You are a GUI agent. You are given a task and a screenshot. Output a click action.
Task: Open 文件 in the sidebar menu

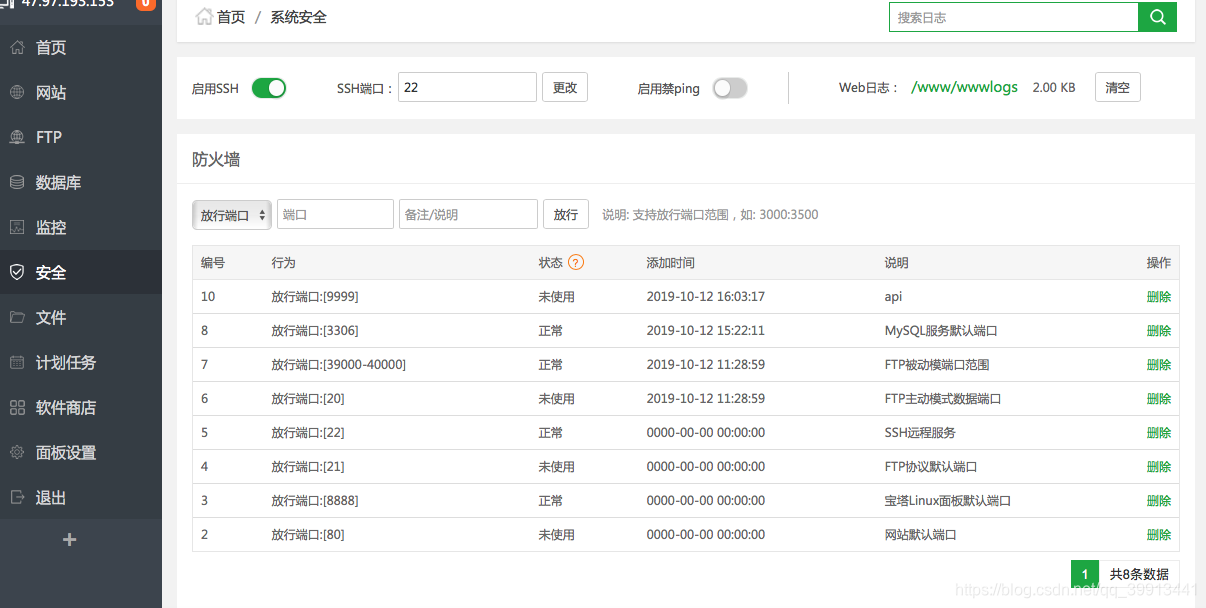(51, 317)
